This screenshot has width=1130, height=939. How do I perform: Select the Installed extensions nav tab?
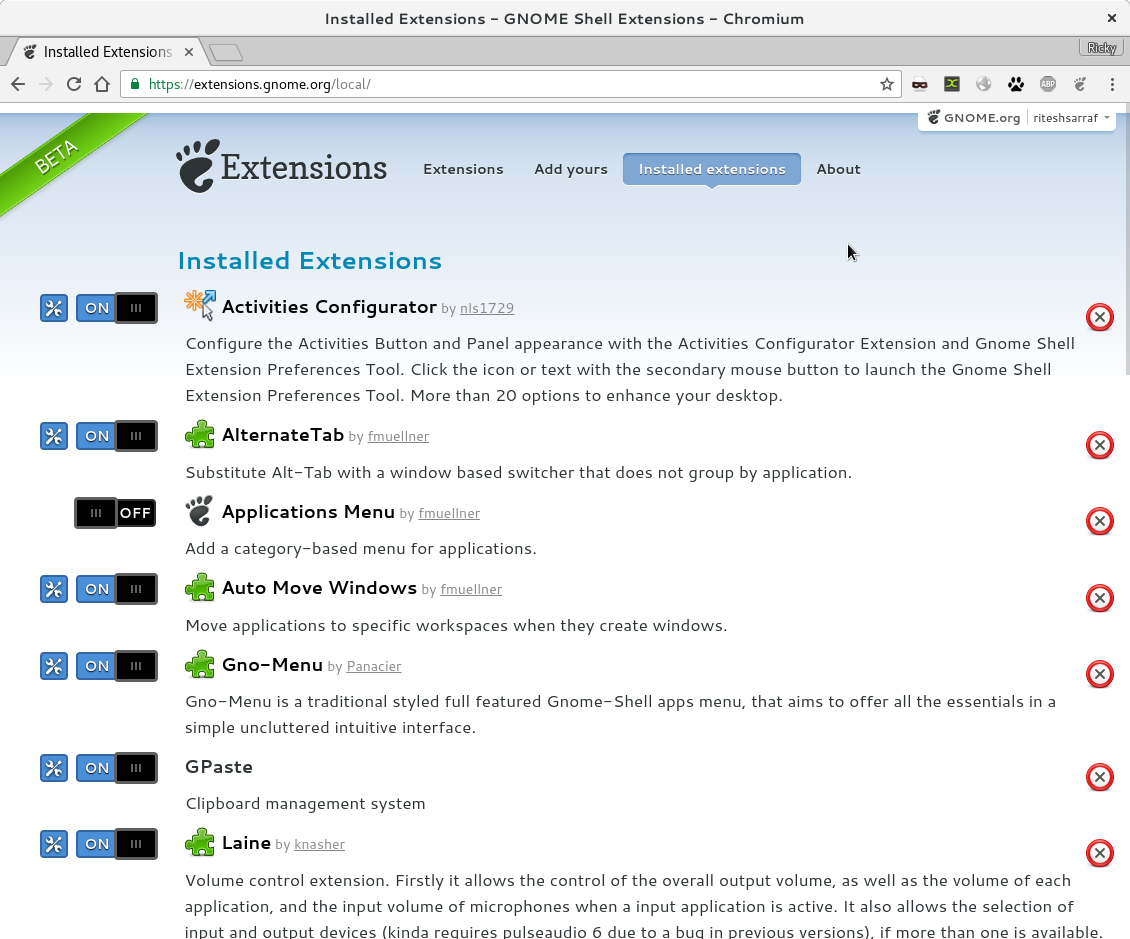click(712, 169)
